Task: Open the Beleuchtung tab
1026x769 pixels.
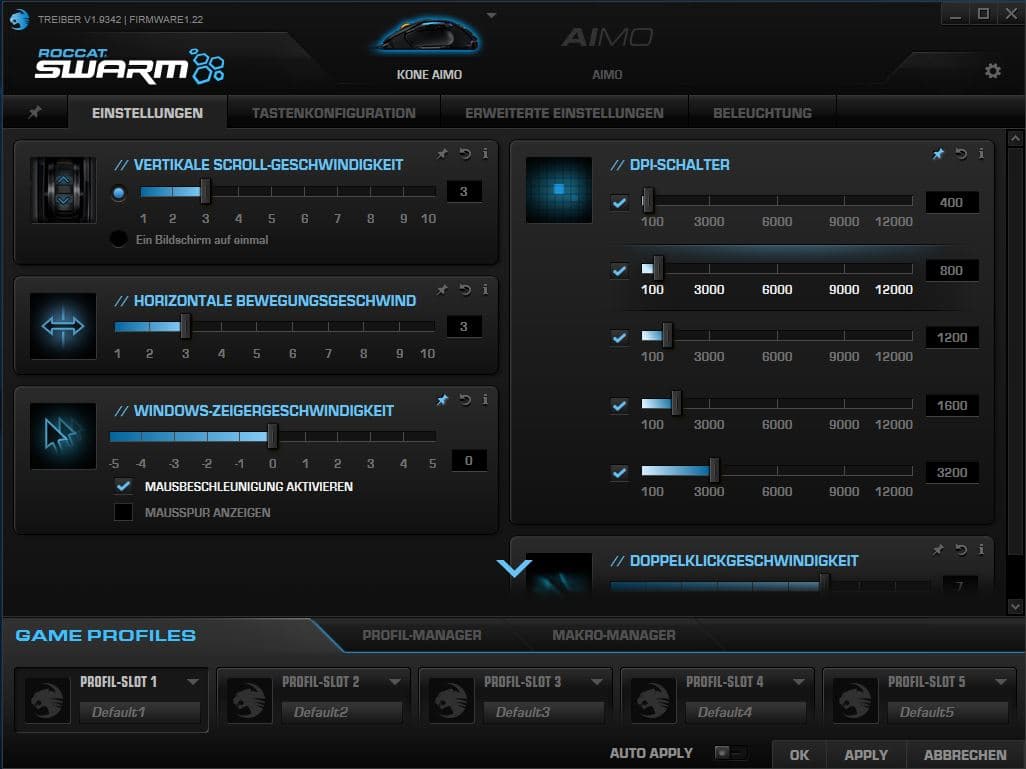Action: click(x=762, y=113)
